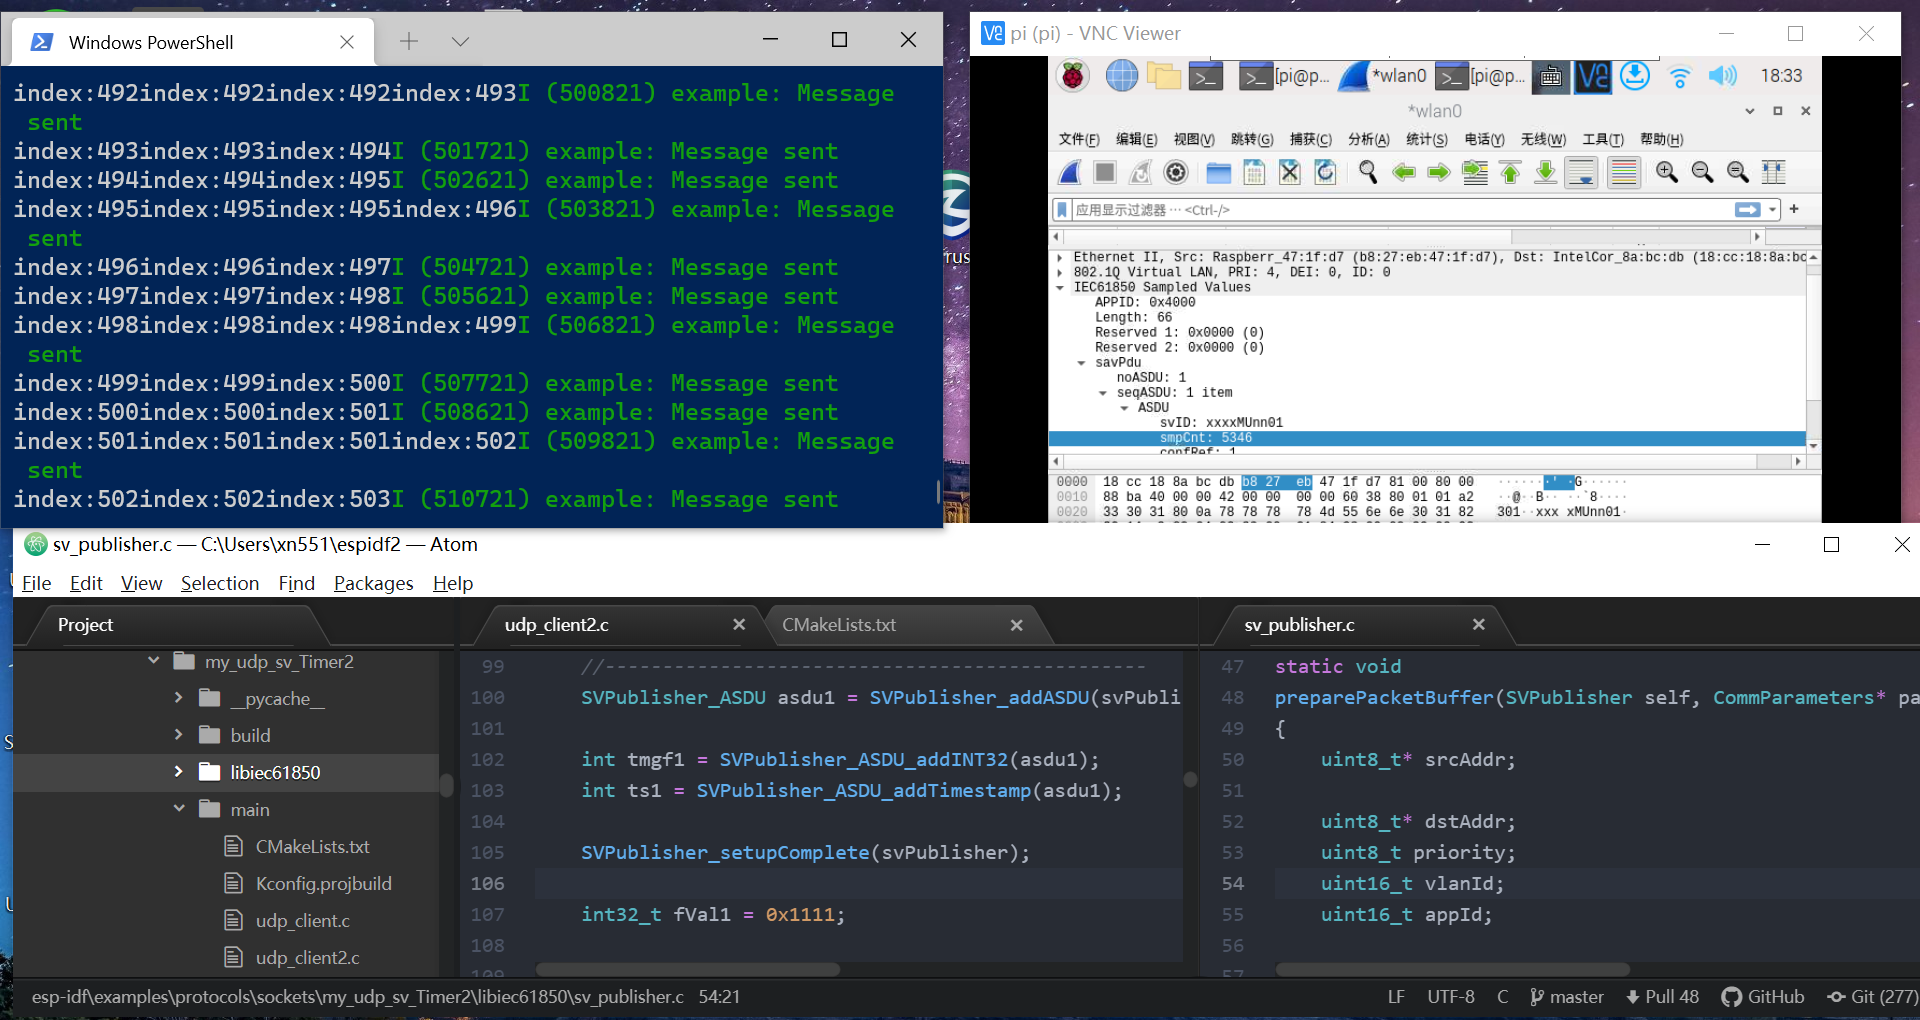Toggle packet colorize rules button
1920x1020 pixels.
point(1624,173)
